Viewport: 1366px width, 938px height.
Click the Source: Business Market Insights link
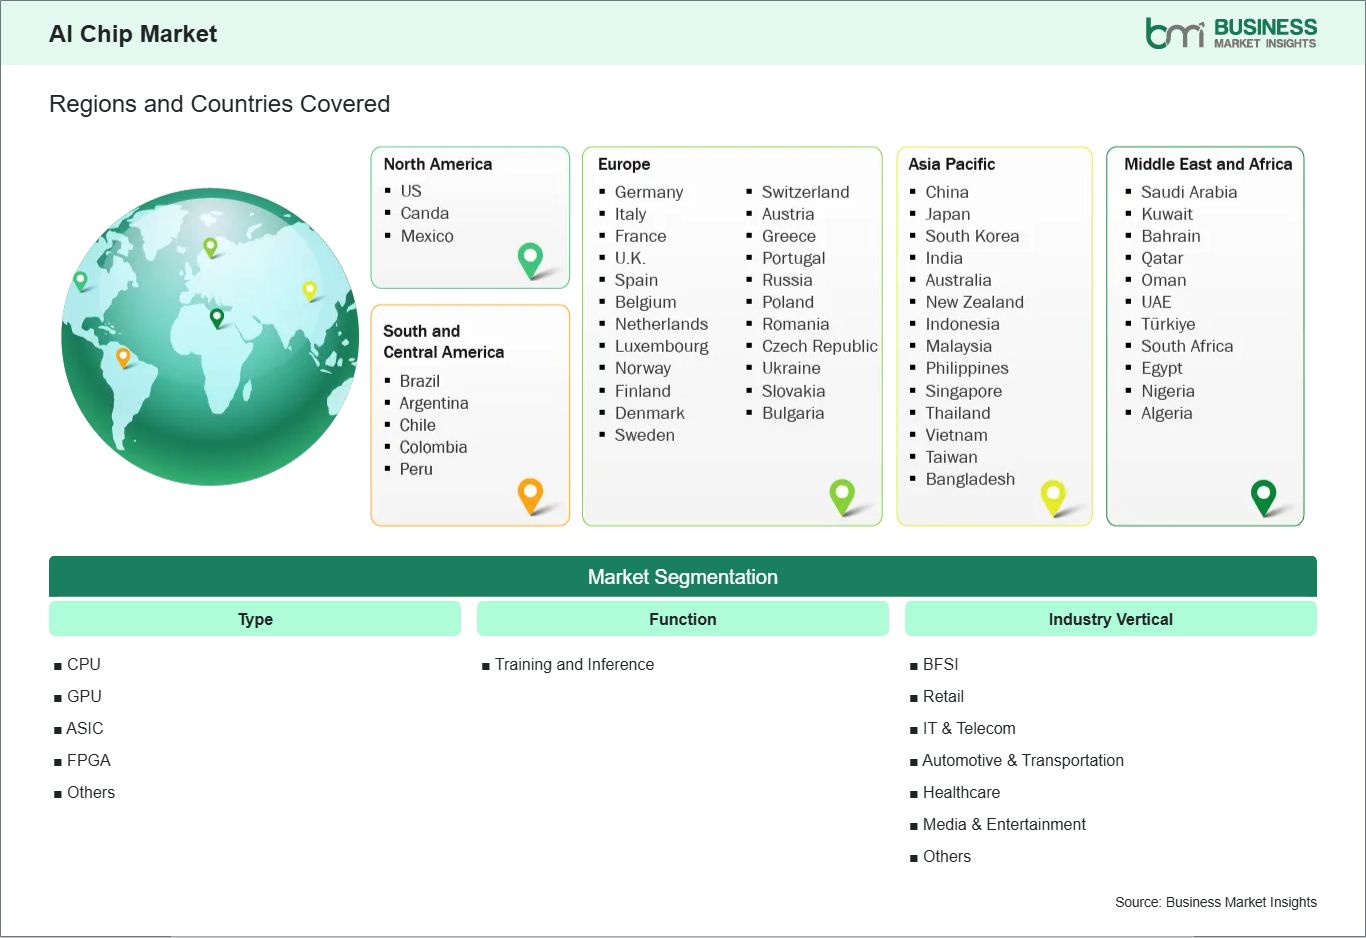(1216, 901)
